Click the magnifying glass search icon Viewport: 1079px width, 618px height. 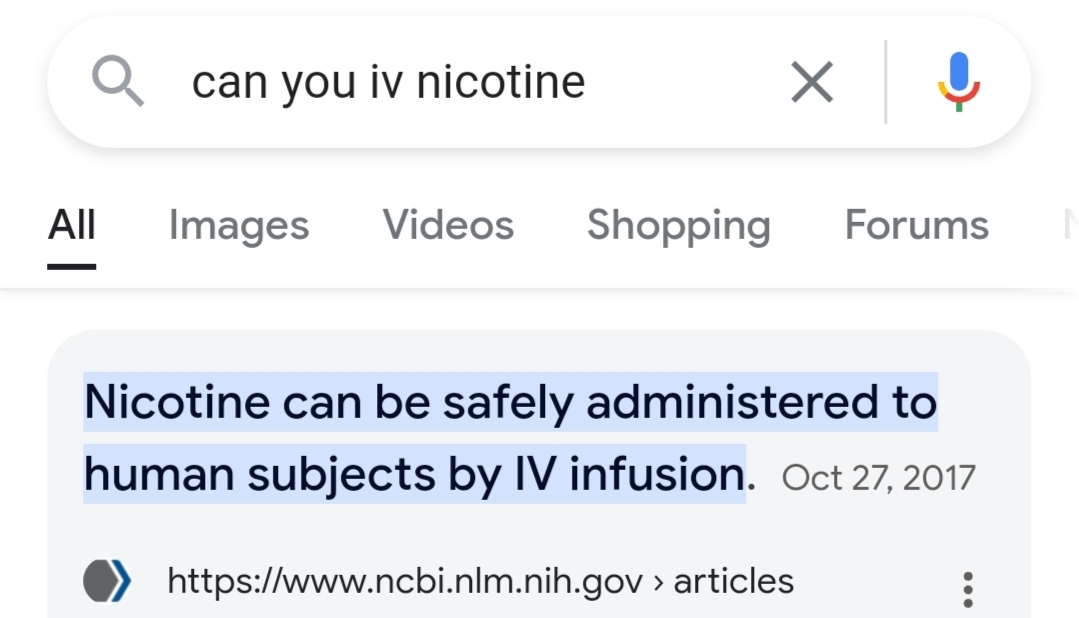coord(118,81)
